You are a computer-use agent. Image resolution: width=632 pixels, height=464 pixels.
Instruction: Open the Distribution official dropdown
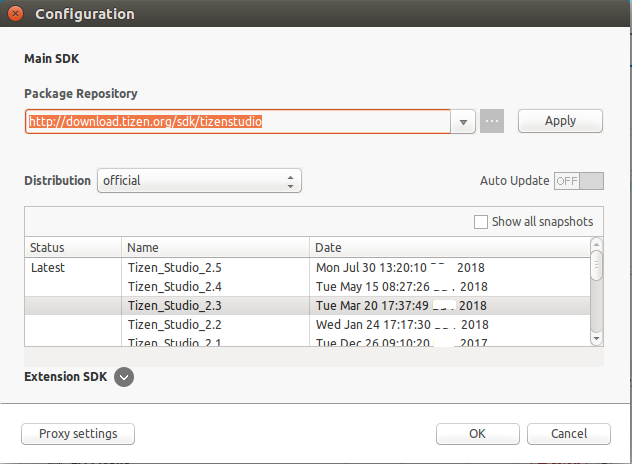(x=199, y=181)
